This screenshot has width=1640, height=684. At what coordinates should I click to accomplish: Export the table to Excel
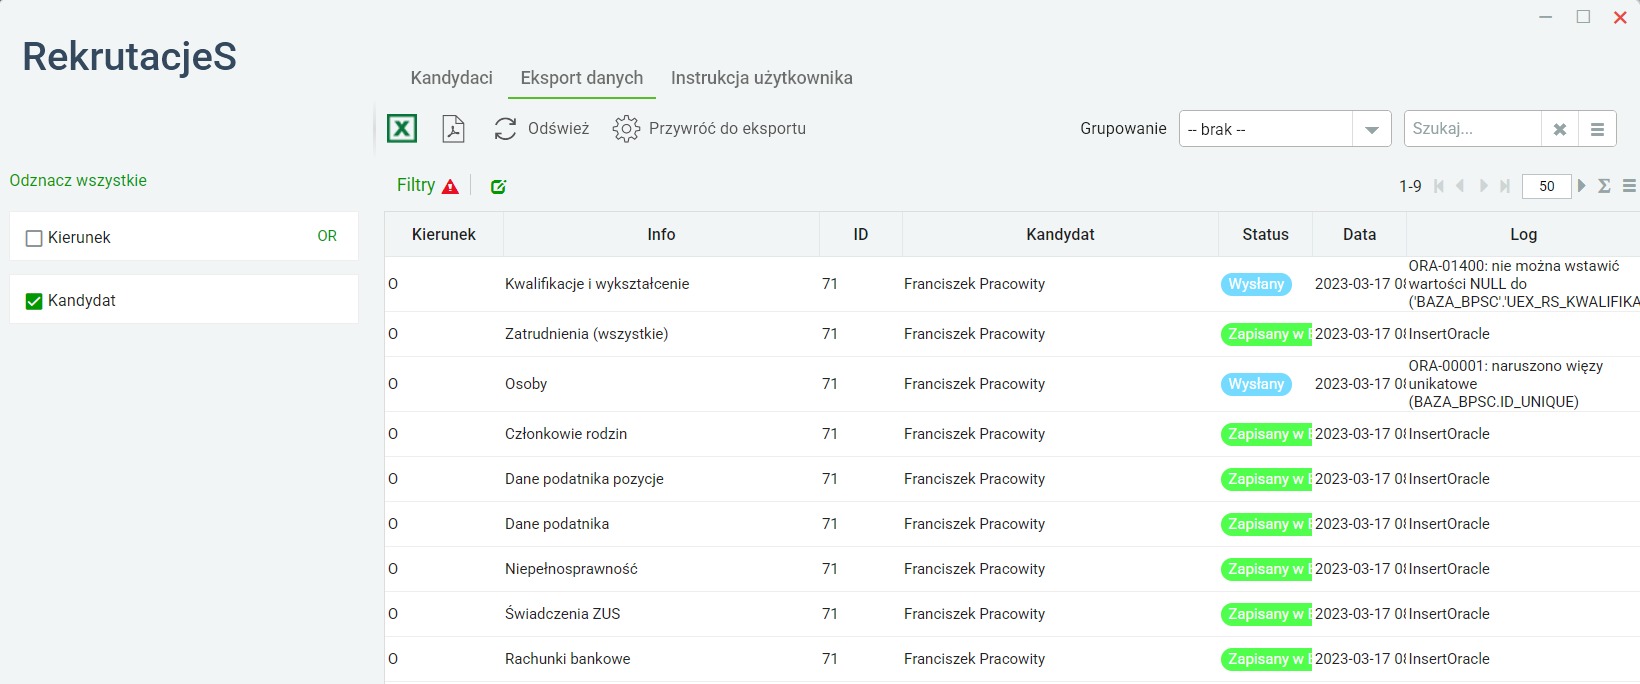tap(402, 128)
